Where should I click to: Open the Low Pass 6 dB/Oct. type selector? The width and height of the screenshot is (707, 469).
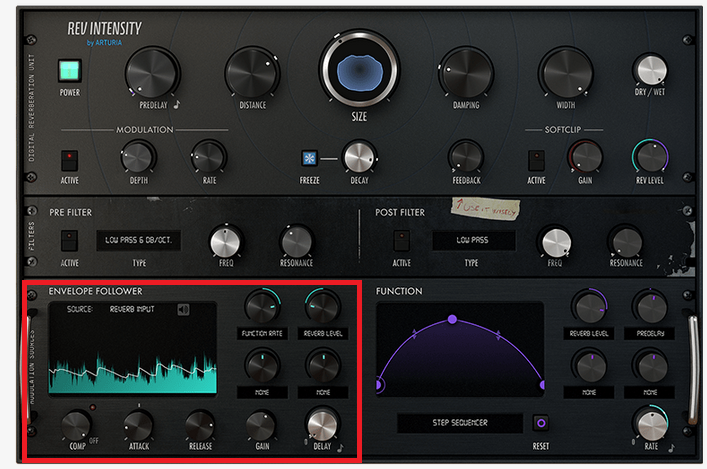pos(138,240)
